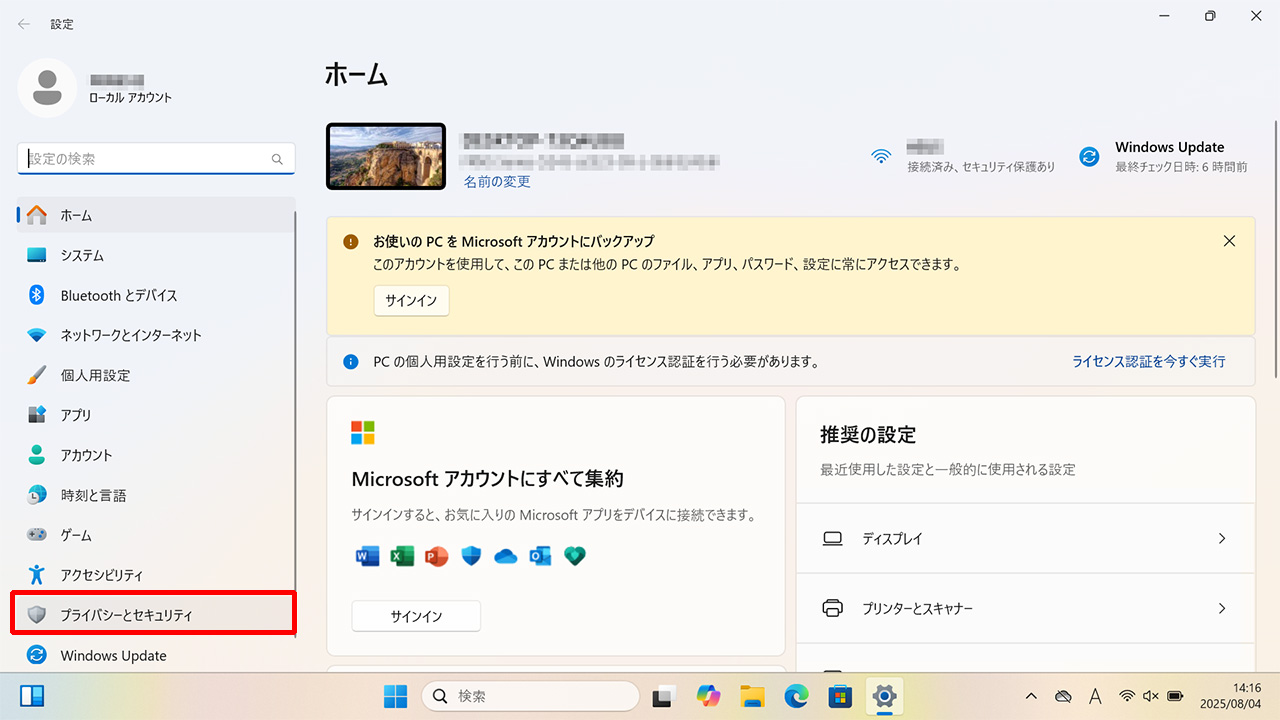Click the Settings gear taskbar icon
The image size is (1280, 720).
885,696
